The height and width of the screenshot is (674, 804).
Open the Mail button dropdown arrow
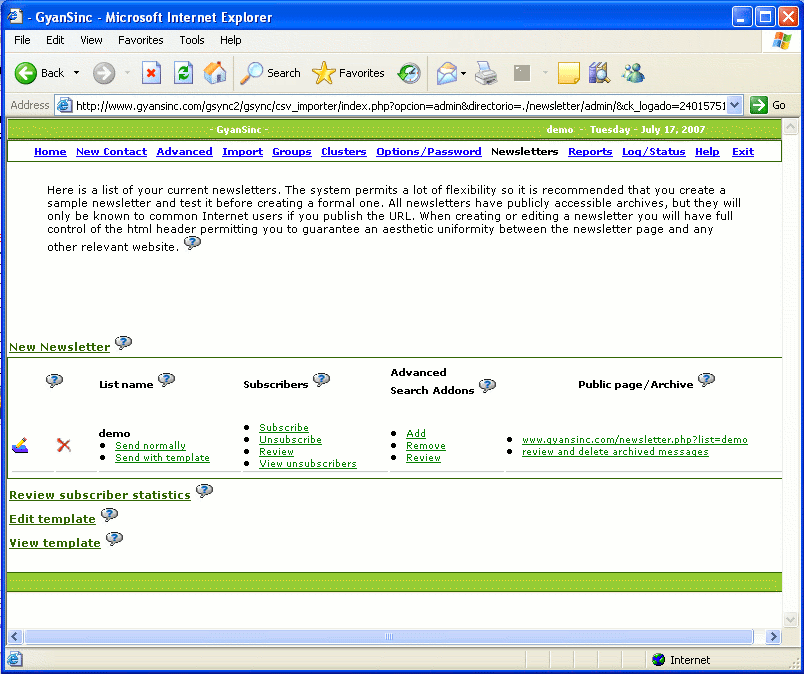click(x=463, y=73)
